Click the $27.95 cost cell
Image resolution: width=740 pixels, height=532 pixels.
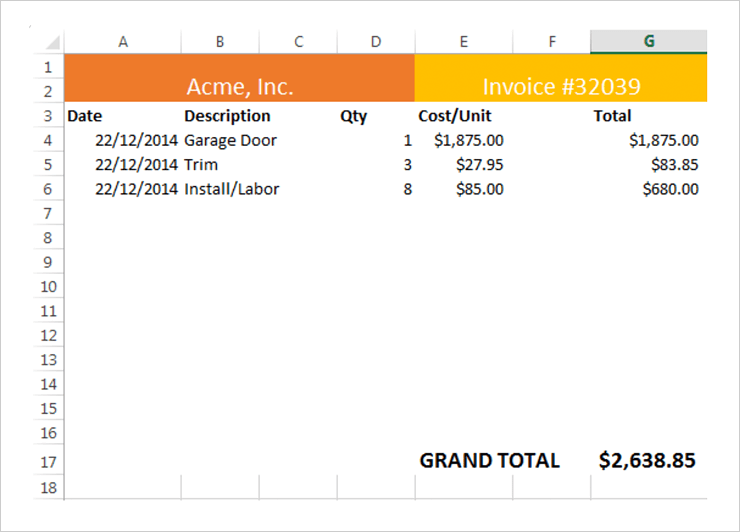coord(464,165)
